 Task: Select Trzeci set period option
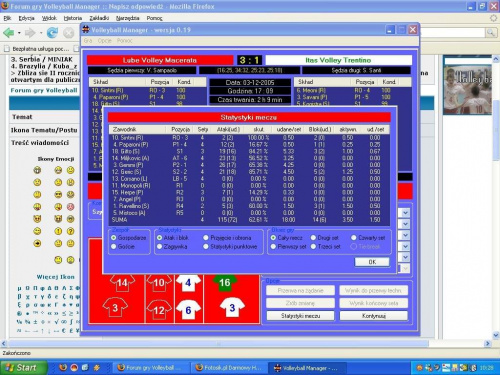tap(313, 246)
